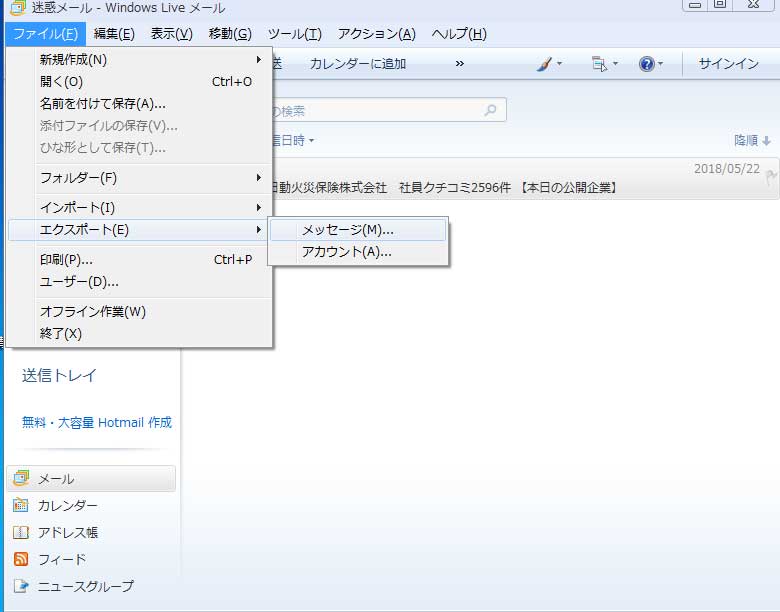780x612 pixels.
Task: Click the flag icon on the message row
Action: click(x=770, y=178)
